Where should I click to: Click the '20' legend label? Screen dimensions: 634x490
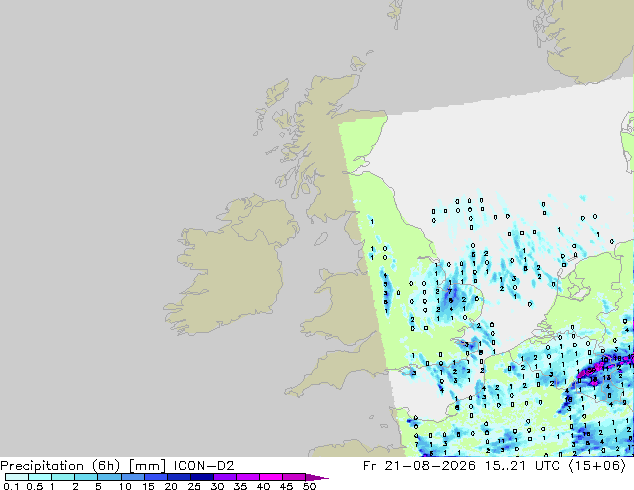coord(171,486)
